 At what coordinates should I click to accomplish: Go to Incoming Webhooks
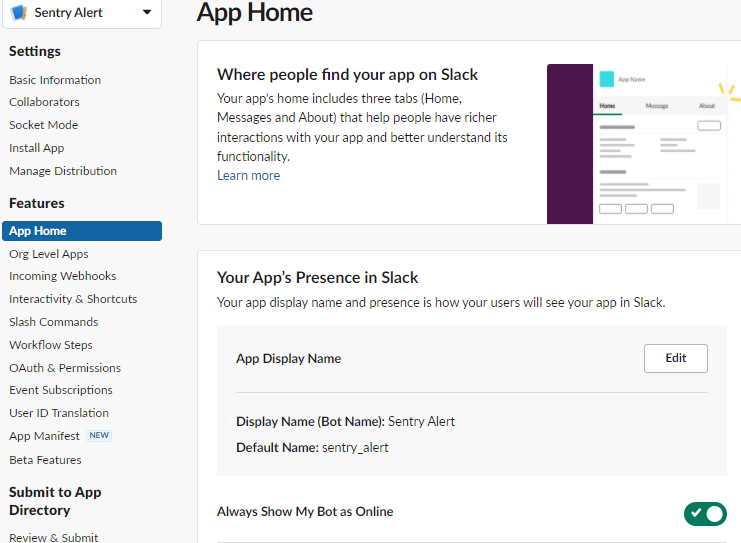(x=62, y=276)
